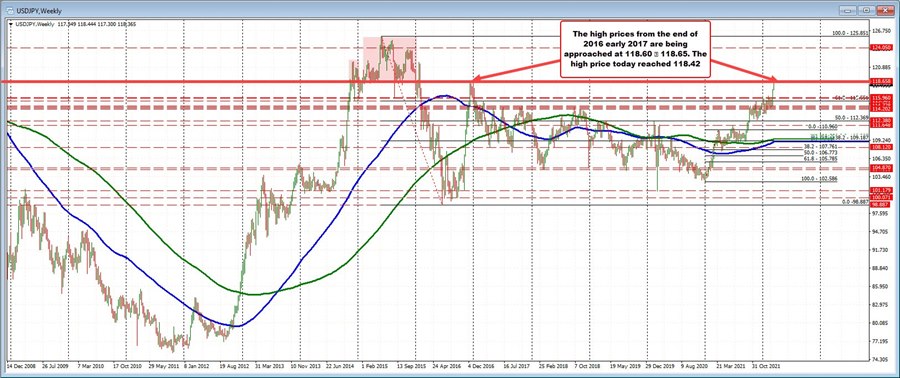Click the 14 Dec 2008 date label
Viewport: 900px width, 378px height.
click(x=20, y=365)
